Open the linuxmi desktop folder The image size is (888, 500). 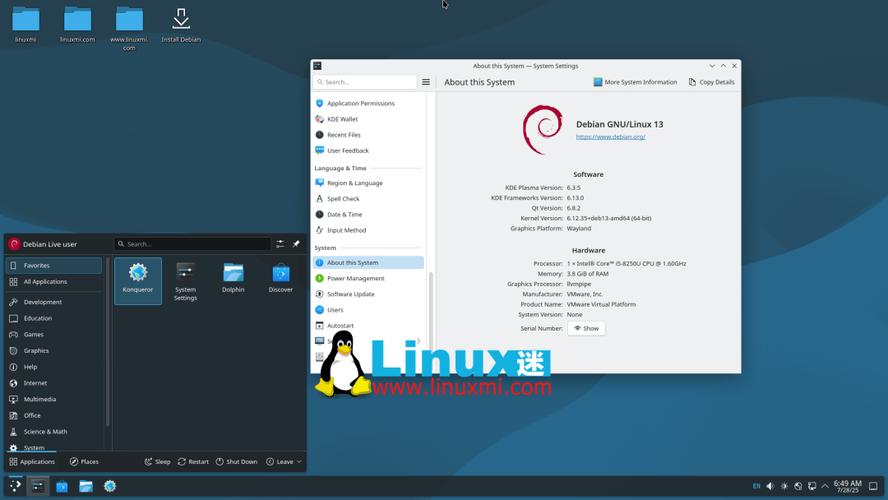coord(25,24)
